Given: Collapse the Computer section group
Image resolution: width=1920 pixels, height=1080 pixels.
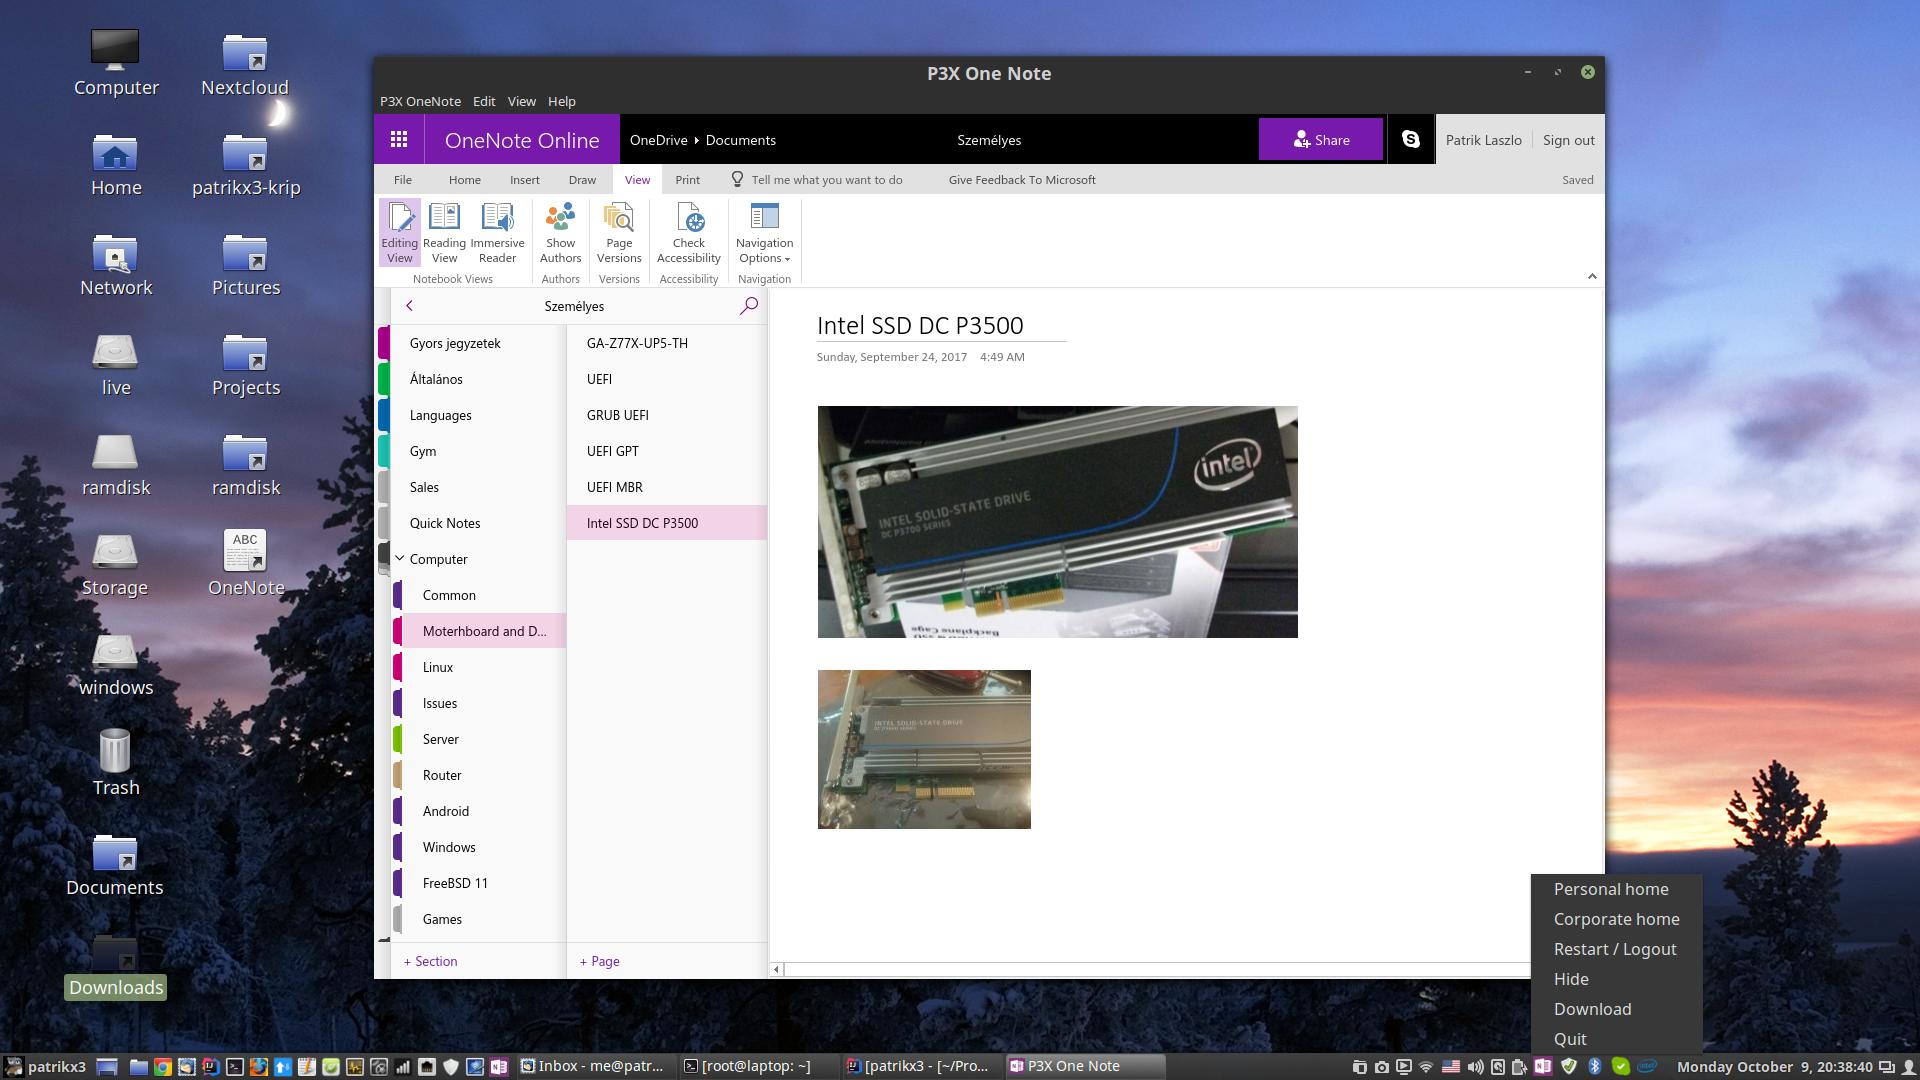Looking at the screenshot, I should 400,559.
